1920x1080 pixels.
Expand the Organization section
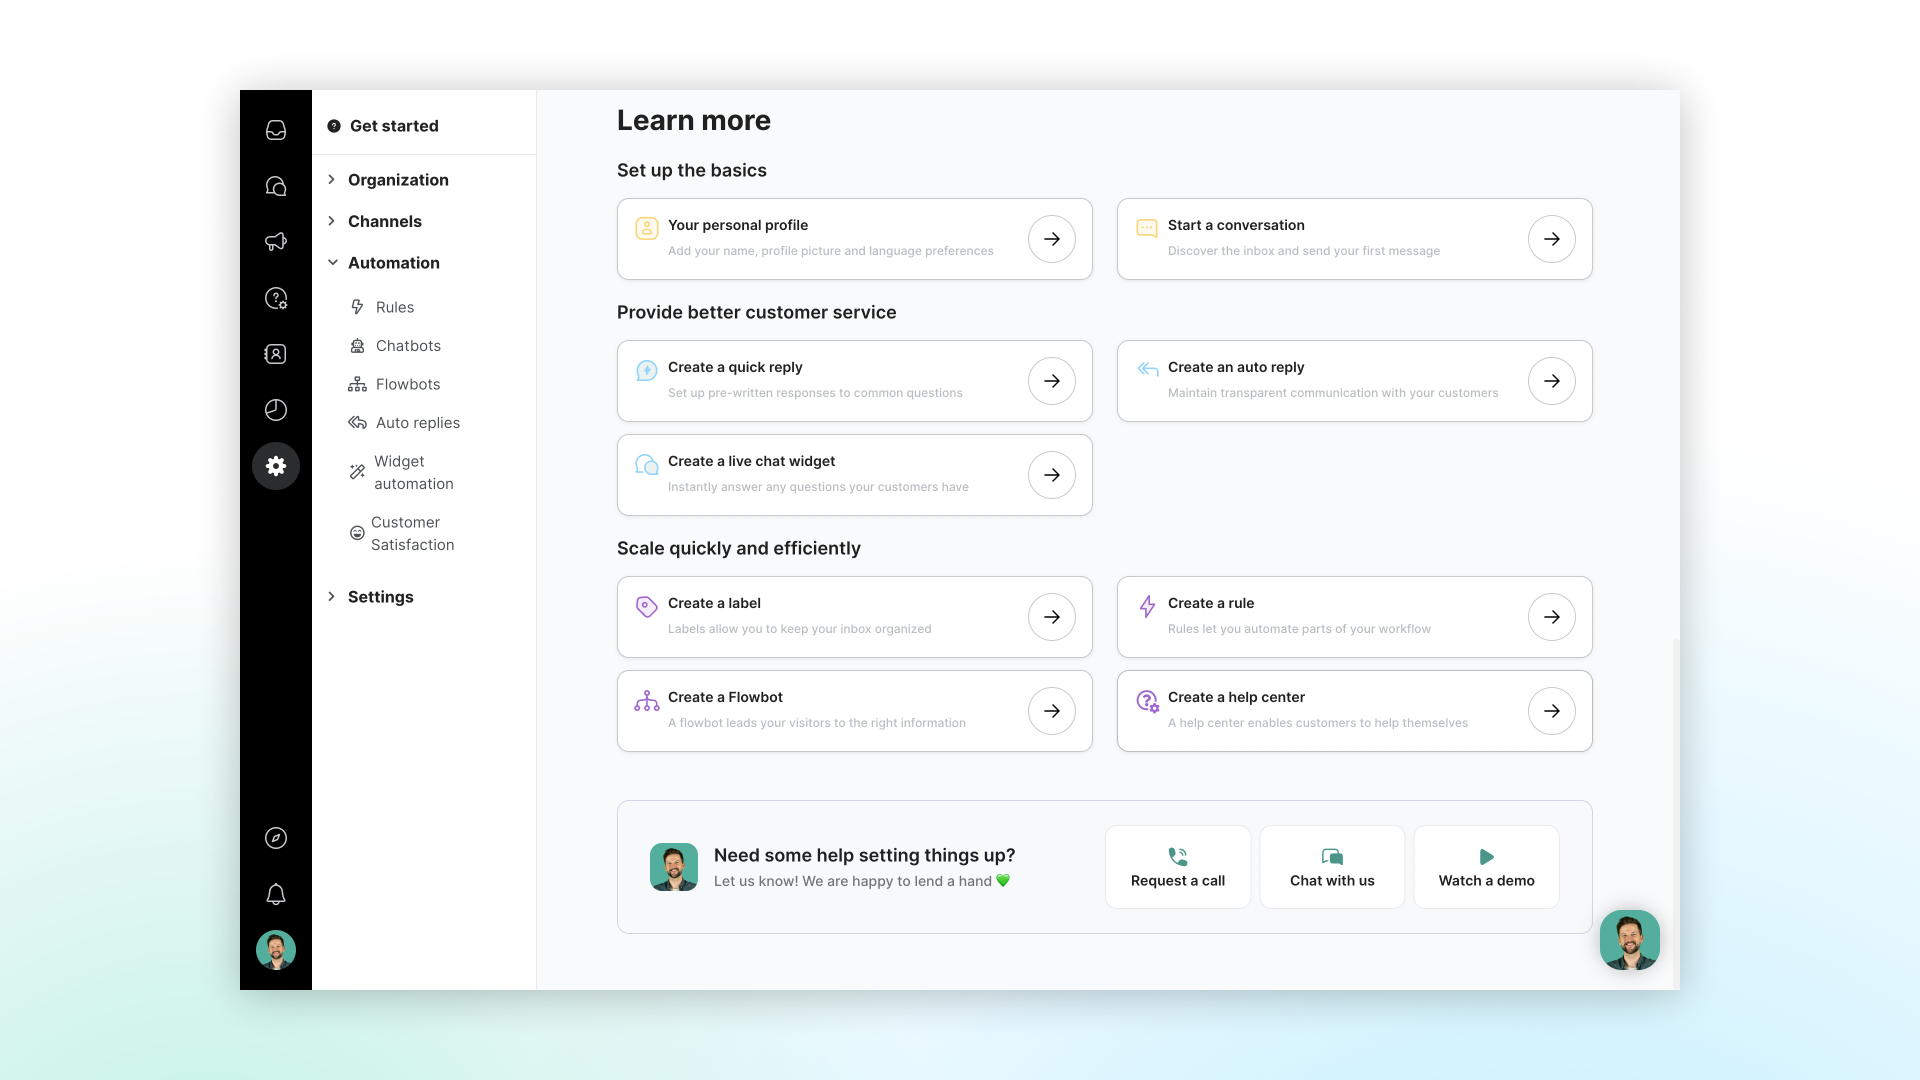(x=397, y=180)
